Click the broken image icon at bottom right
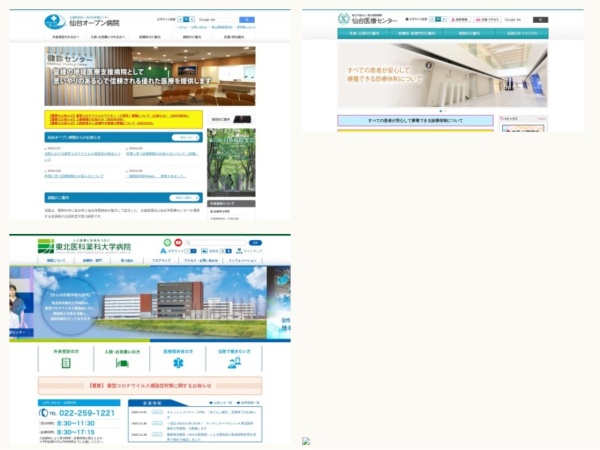This screenshot has height=450, width=600. [x=306, y=441]
